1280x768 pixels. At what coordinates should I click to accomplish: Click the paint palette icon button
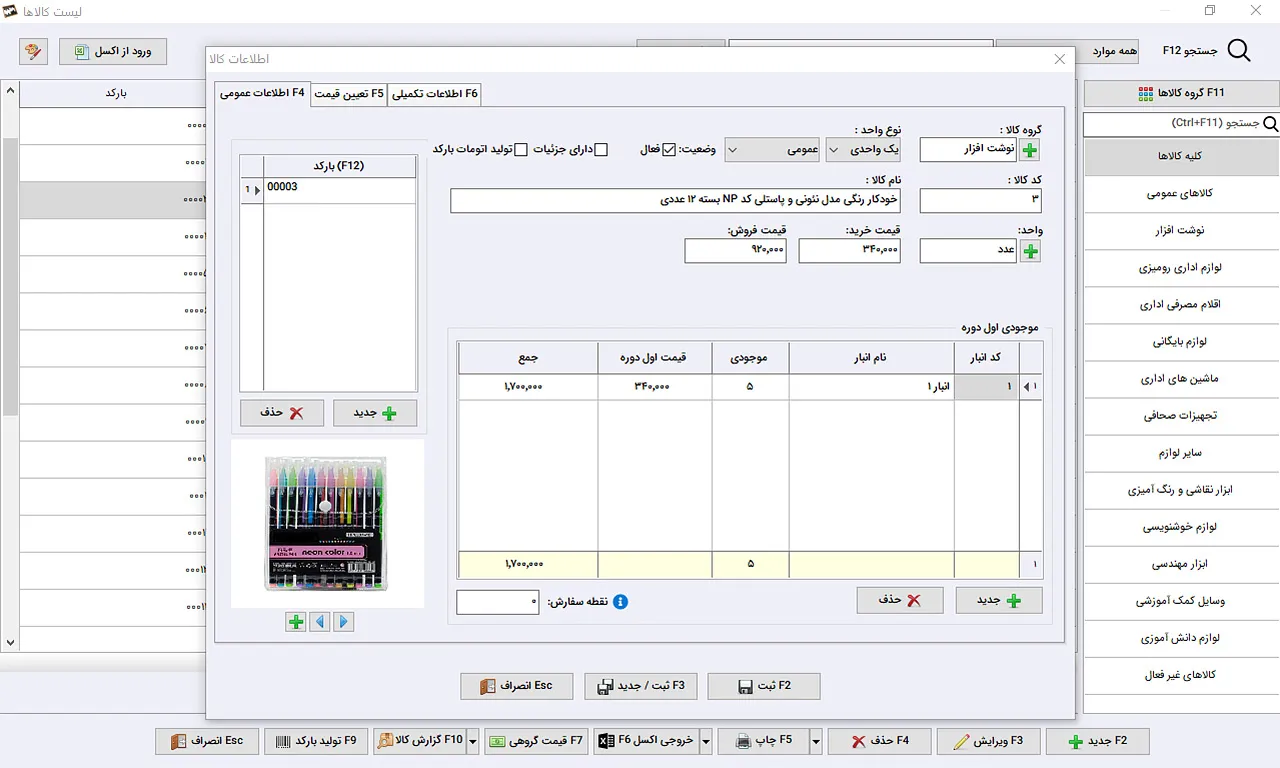point(33,51)
